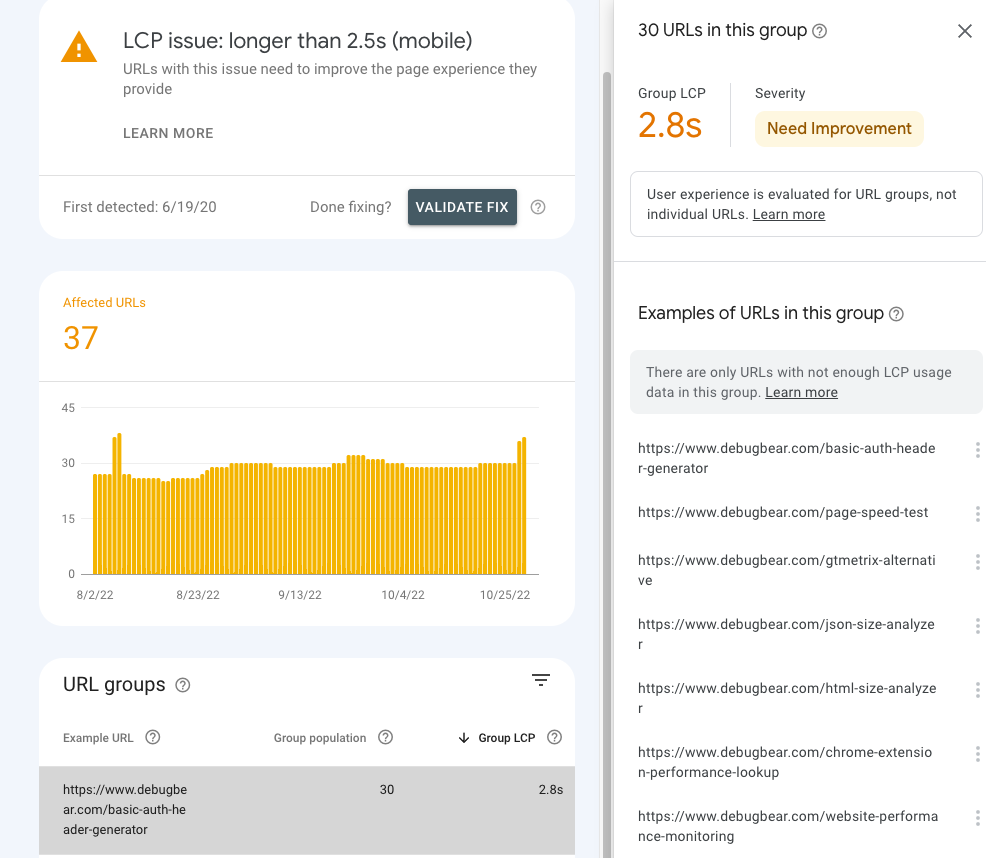
Task: Open more options for html-size-analyzer URL
Action: point(977,690)
